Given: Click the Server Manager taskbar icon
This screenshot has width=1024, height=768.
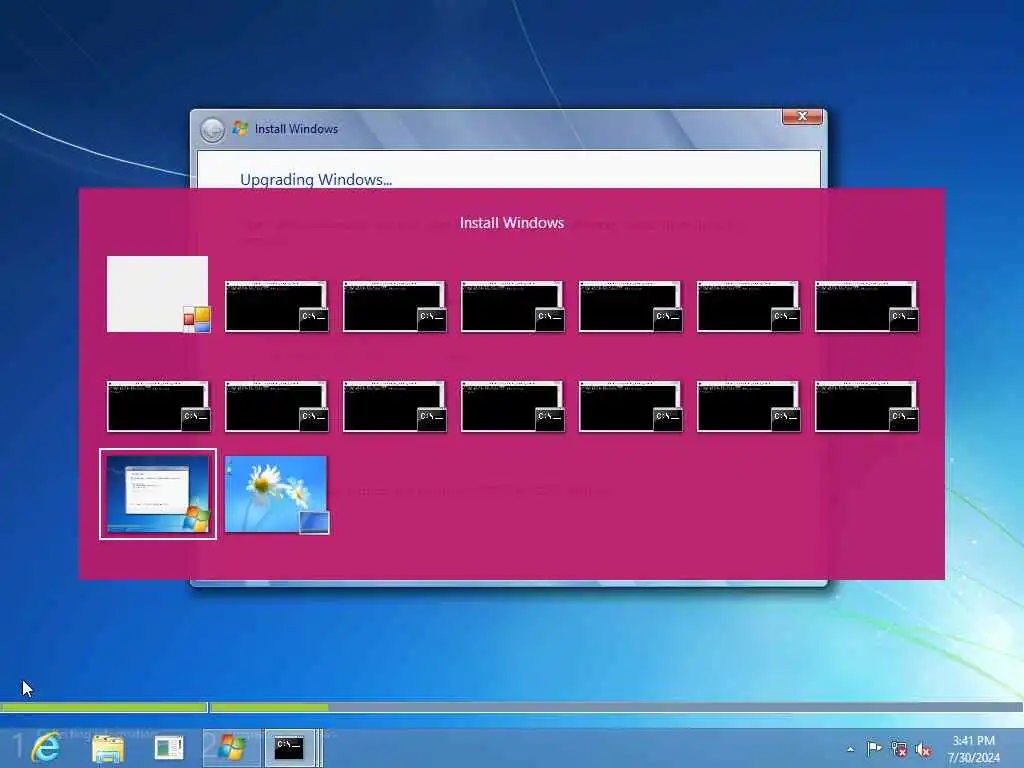Looking at the screenshot, I should tap(169, 748).
